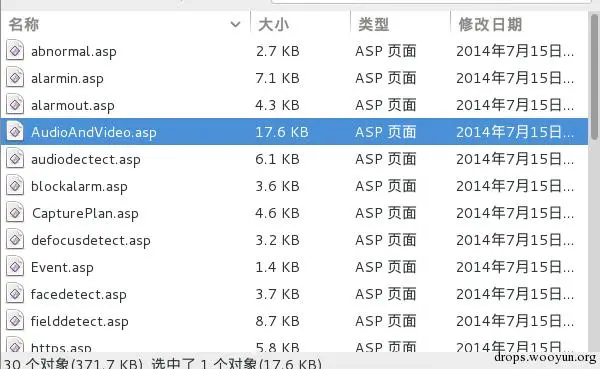Viewport: 600px width, 369px height.
Task: Toggle sort order arrow in 名称 column
Action: pos(235,25)
